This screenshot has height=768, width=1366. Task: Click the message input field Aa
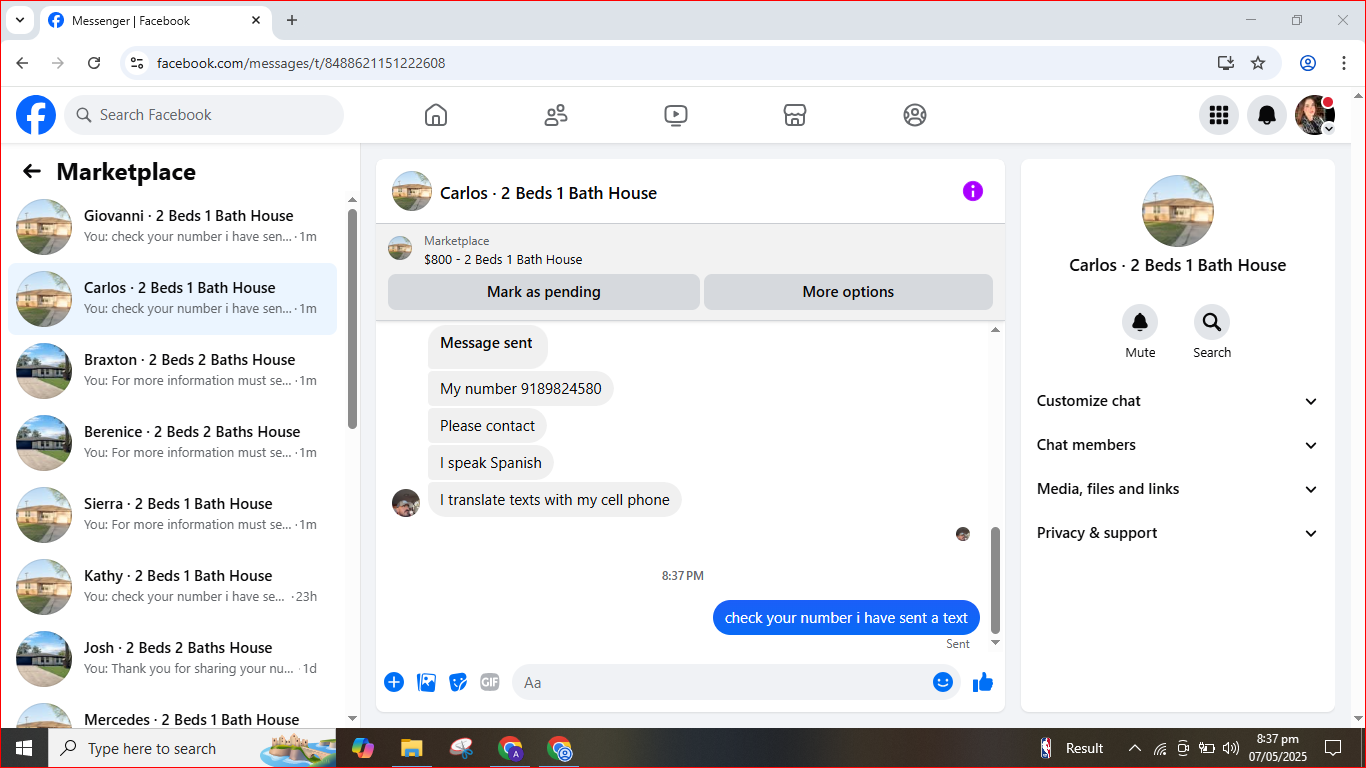pos(736,682)
